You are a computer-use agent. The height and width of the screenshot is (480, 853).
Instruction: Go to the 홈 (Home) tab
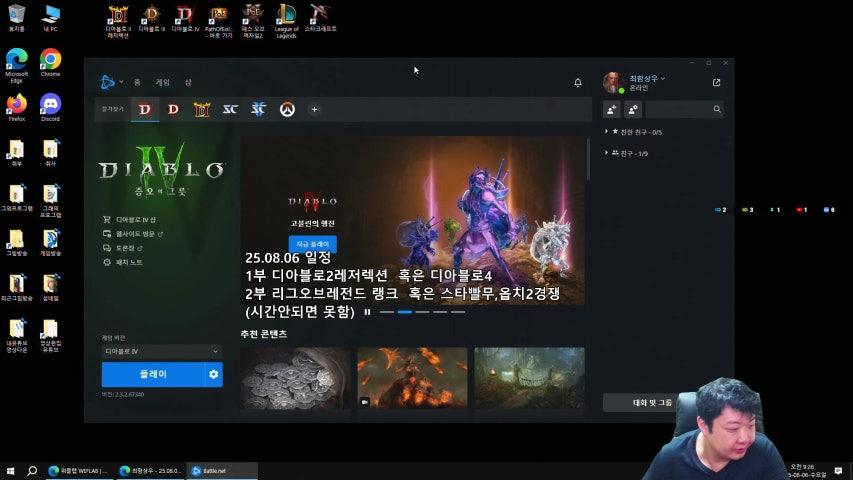[x=137, y=82]
